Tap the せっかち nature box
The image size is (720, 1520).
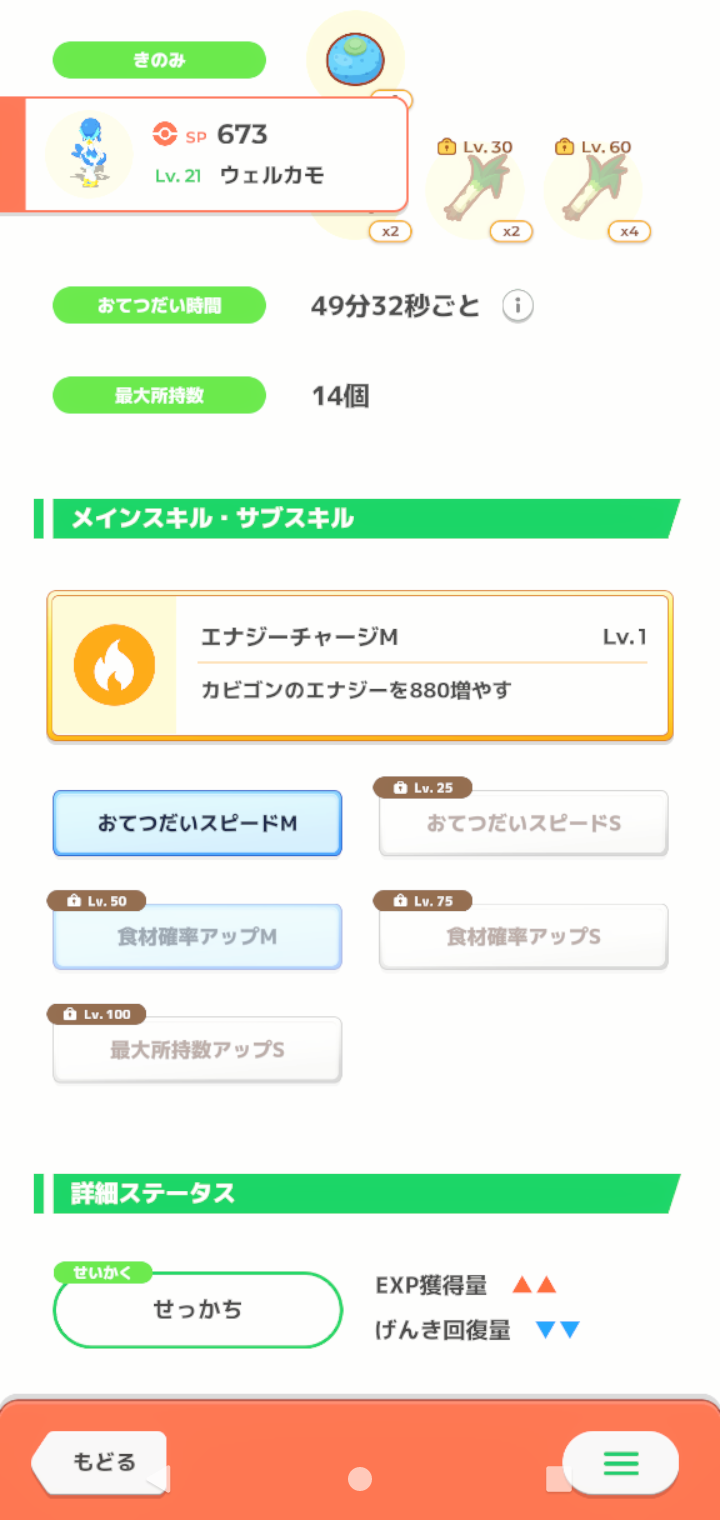point(197,1310)
